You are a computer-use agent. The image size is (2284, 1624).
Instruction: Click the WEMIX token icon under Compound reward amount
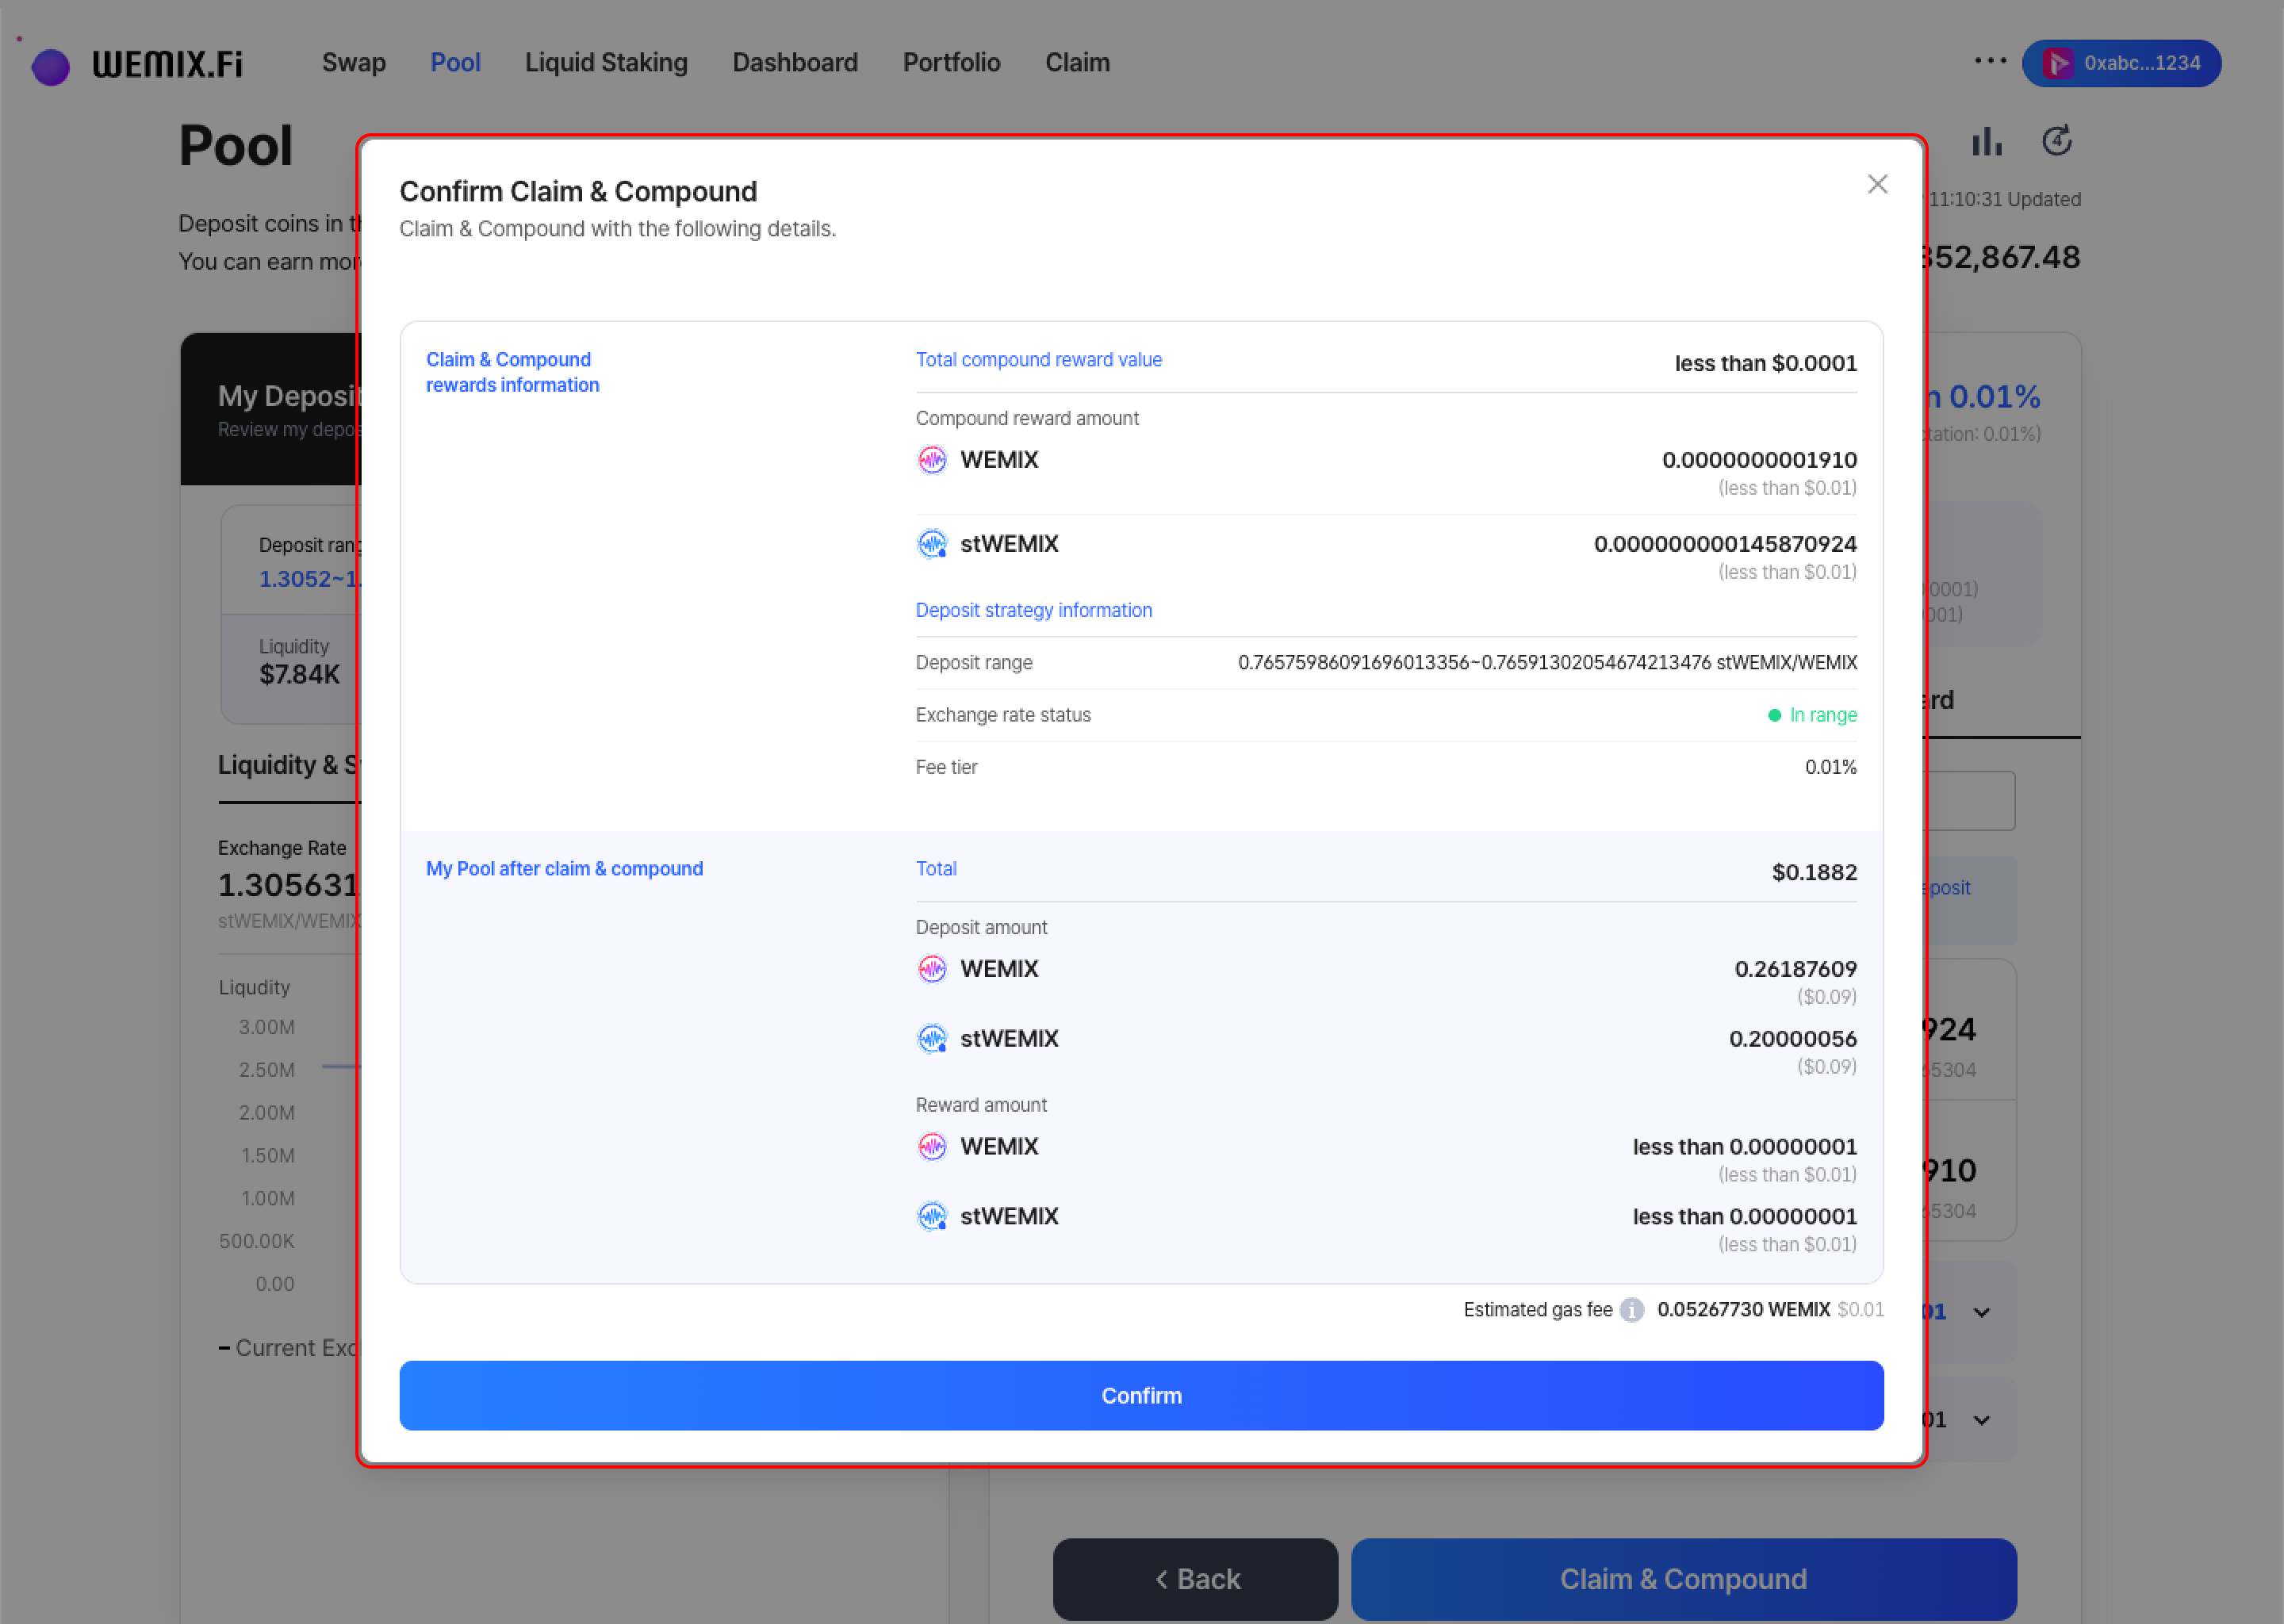pos(932,460)
